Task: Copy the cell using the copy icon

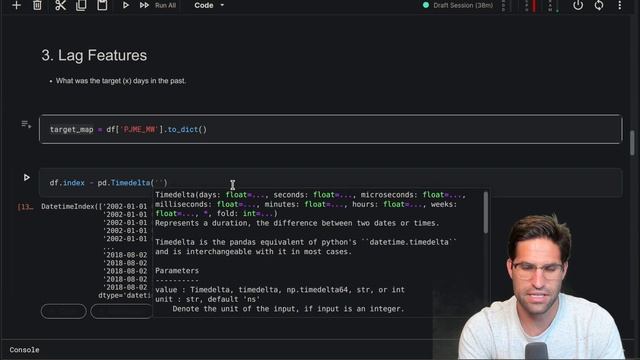Action: [81, 5]
